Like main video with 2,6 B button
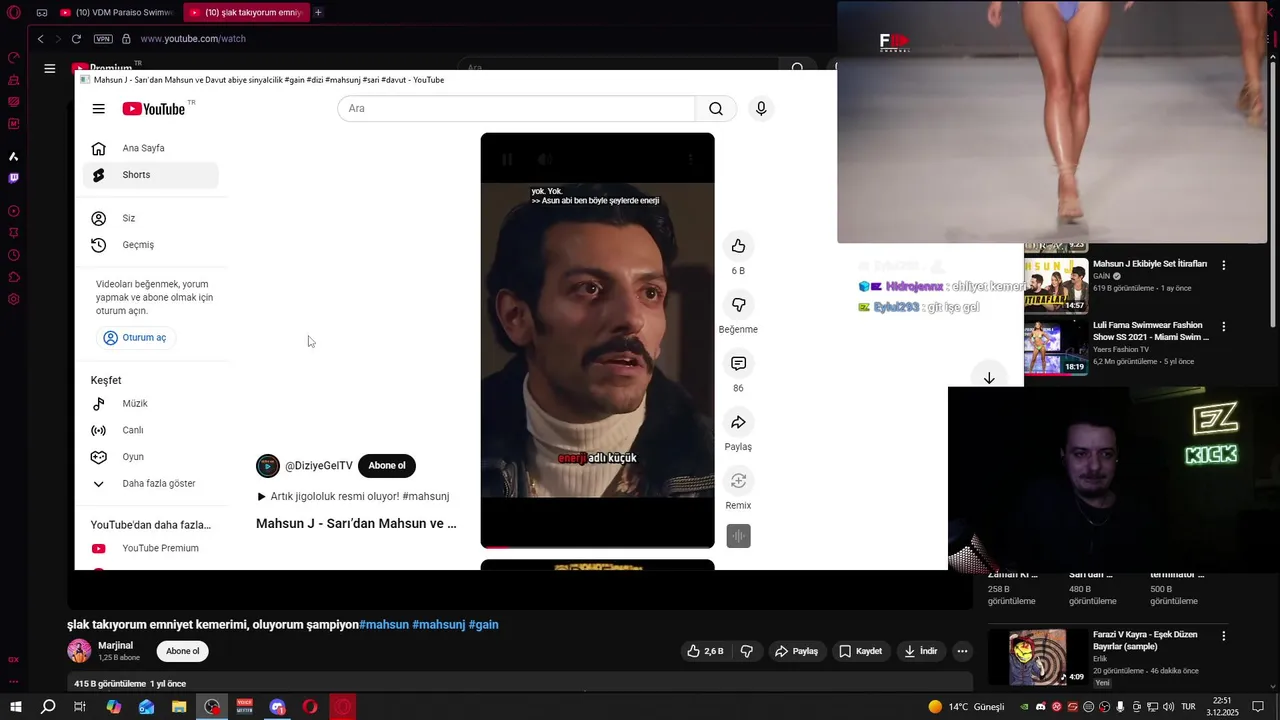Image resolution: width=1280 pixels, height=720 pixels. [705, 651]
